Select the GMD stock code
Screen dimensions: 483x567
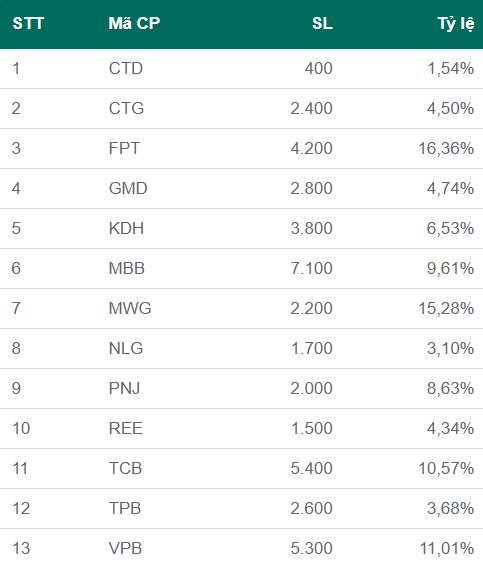coord(128,188)
